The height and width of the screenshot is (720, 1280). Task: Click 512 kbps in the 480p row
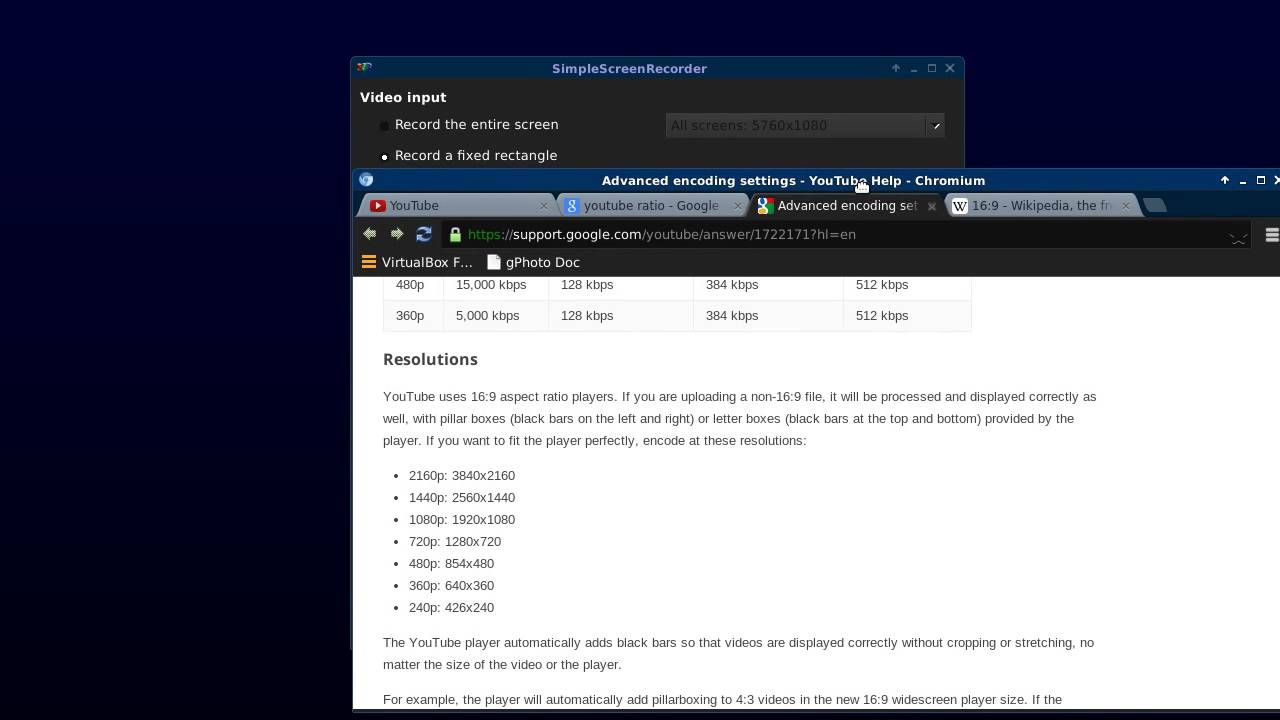coord(882,285)
